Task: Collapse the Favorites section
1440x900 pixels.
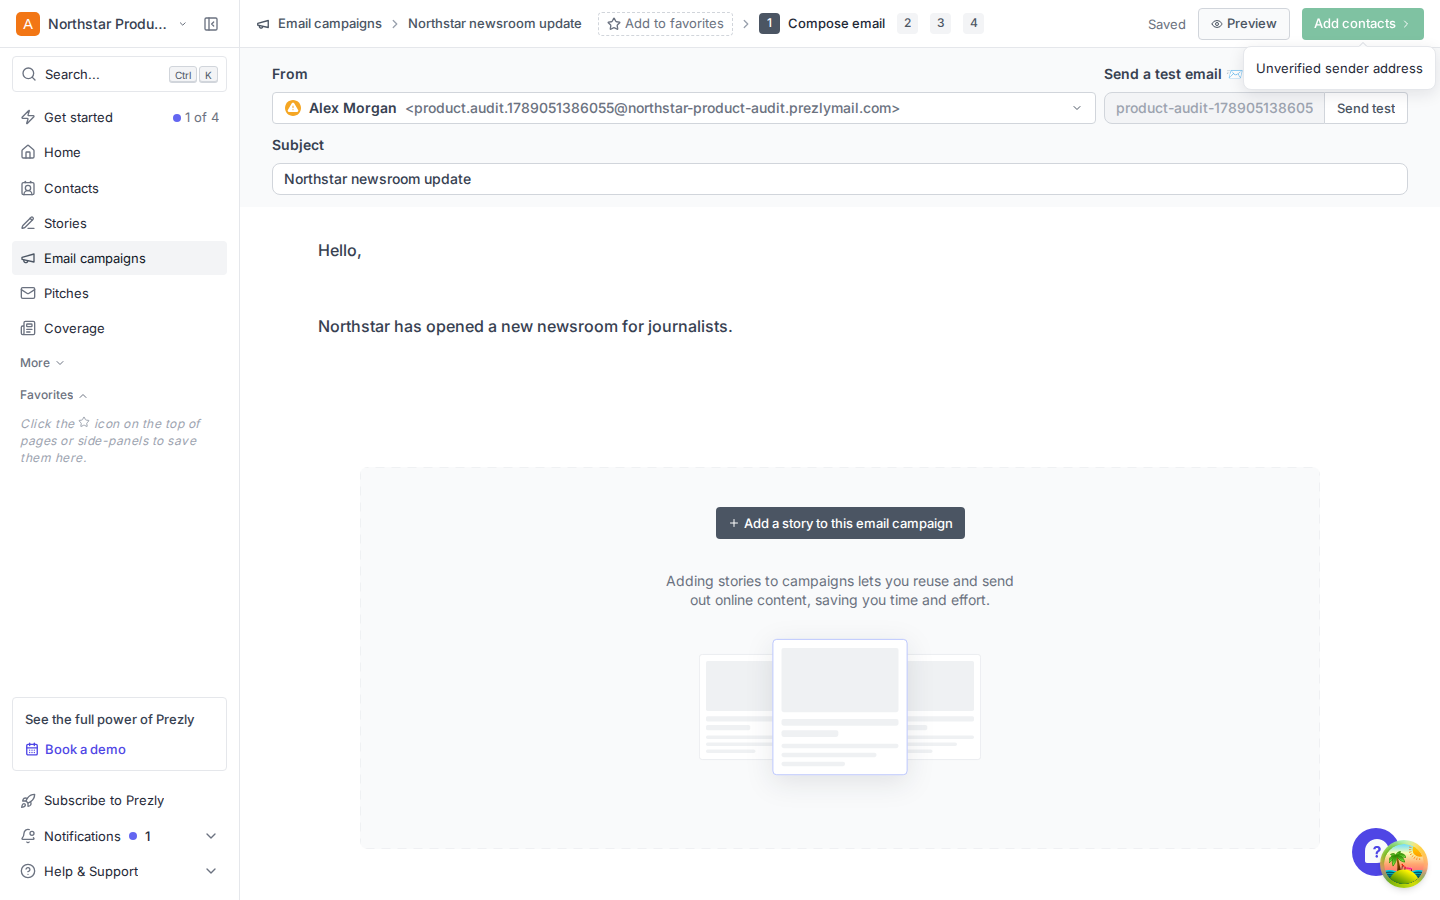Action: tap(54, 395)
